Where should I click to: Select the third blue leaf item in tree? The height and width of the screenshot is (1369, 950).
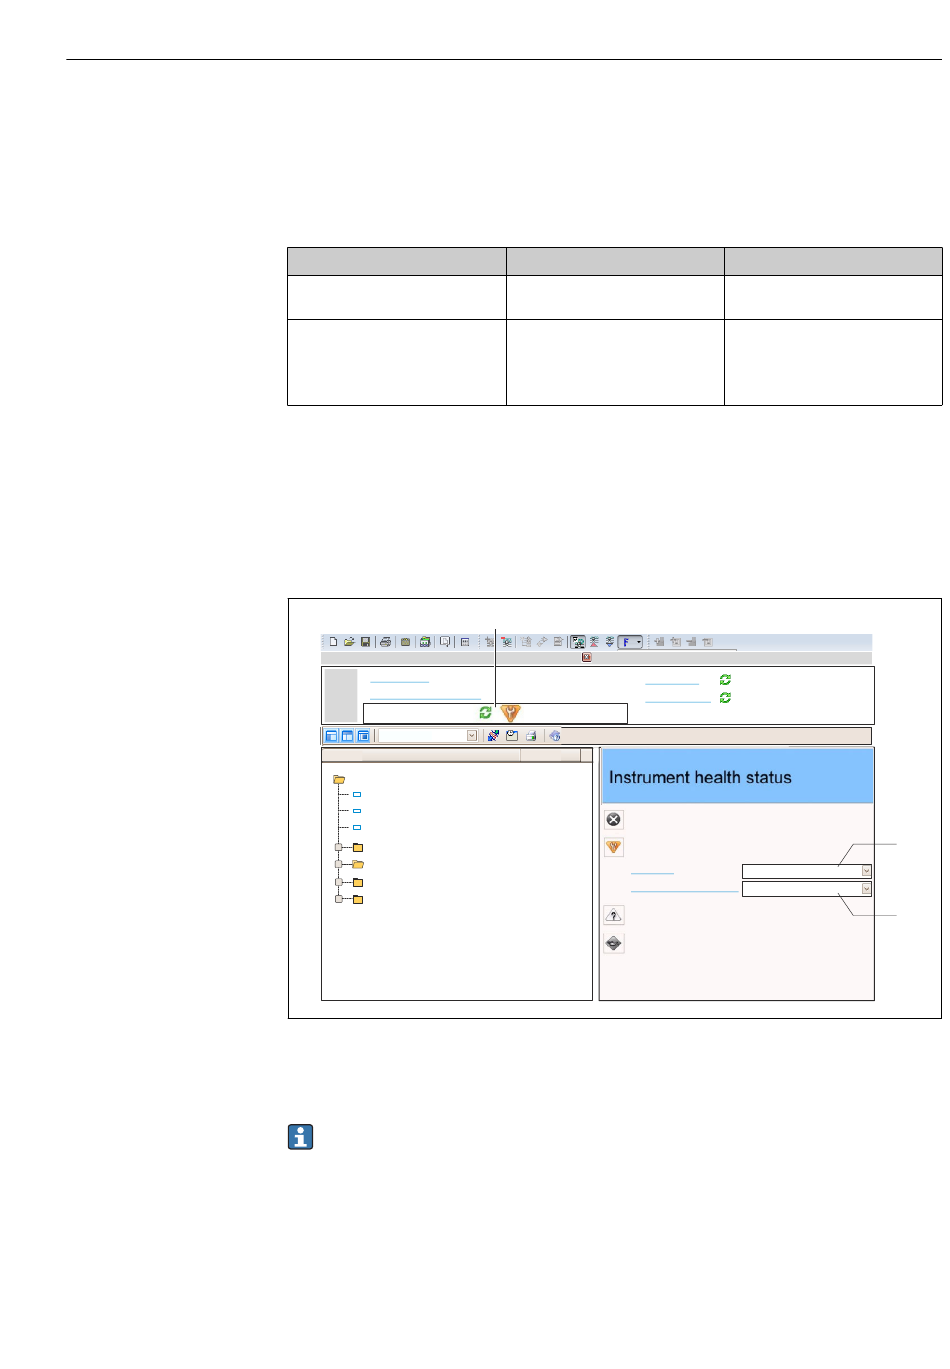(357, 828)
